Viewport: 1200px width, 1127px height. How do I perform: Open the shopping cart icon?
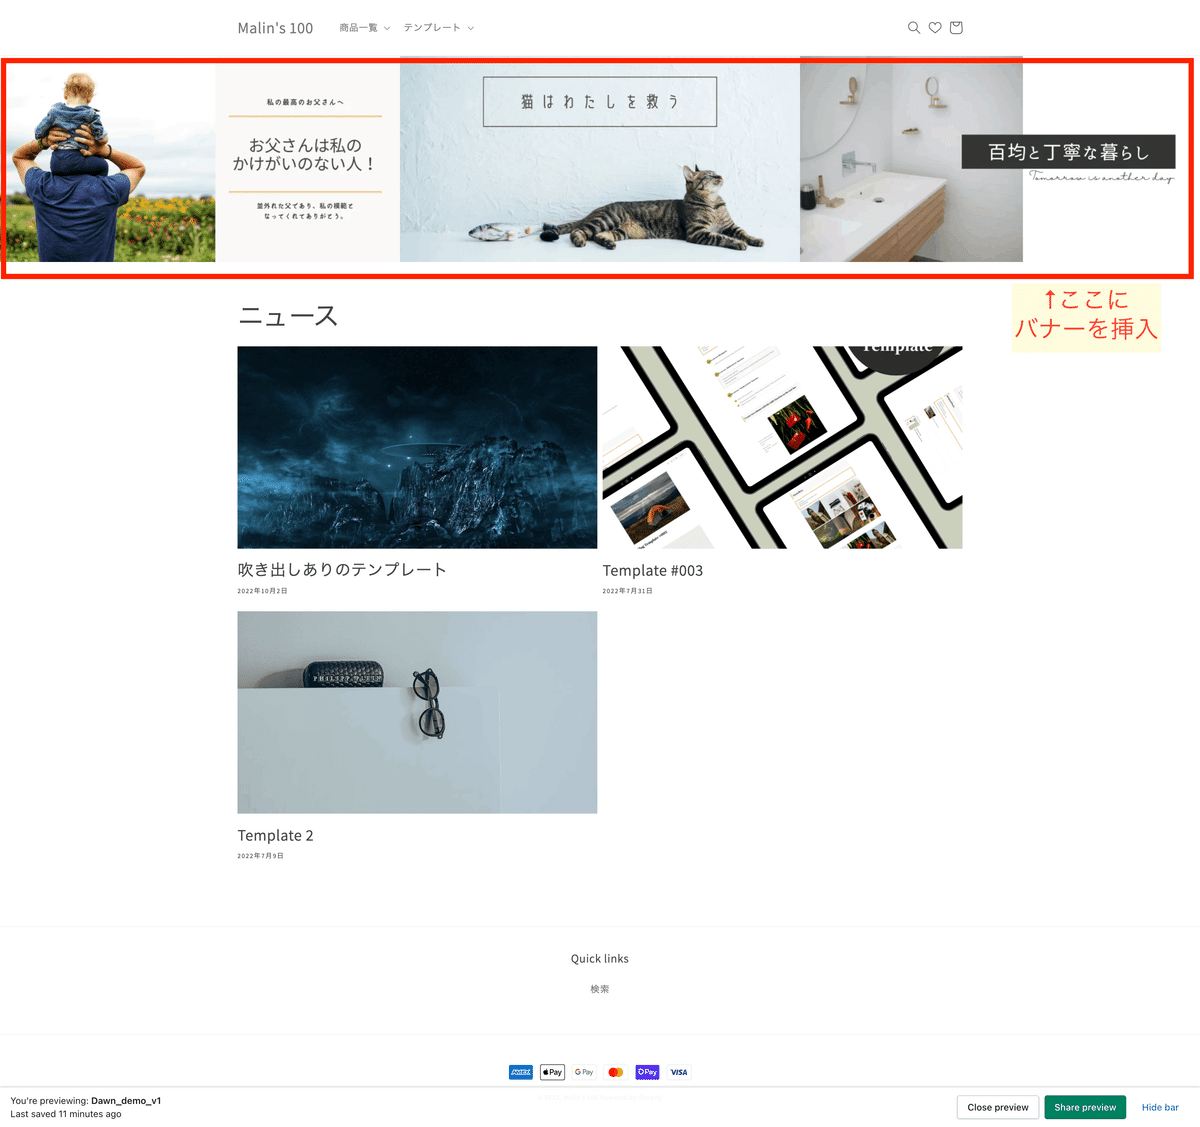pos(956,28)
